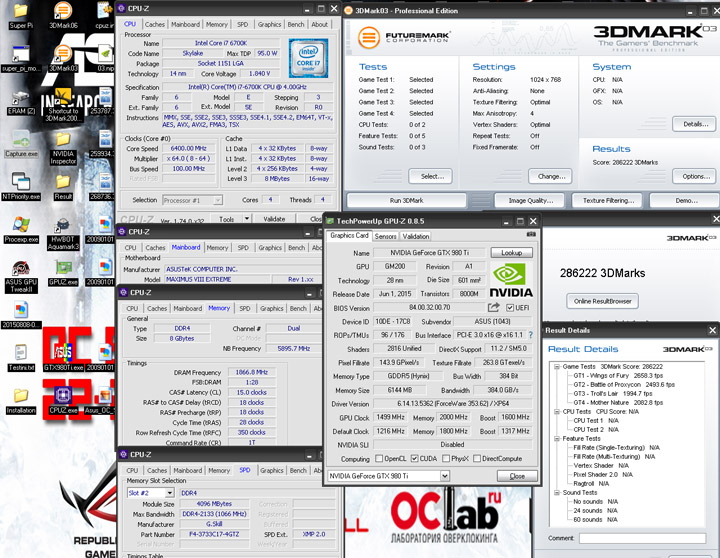This screenshot has height=558, width=720.
Task: Click the GPU-Z Lookup button
Action: pyautogui.click(x=512, y=253)
